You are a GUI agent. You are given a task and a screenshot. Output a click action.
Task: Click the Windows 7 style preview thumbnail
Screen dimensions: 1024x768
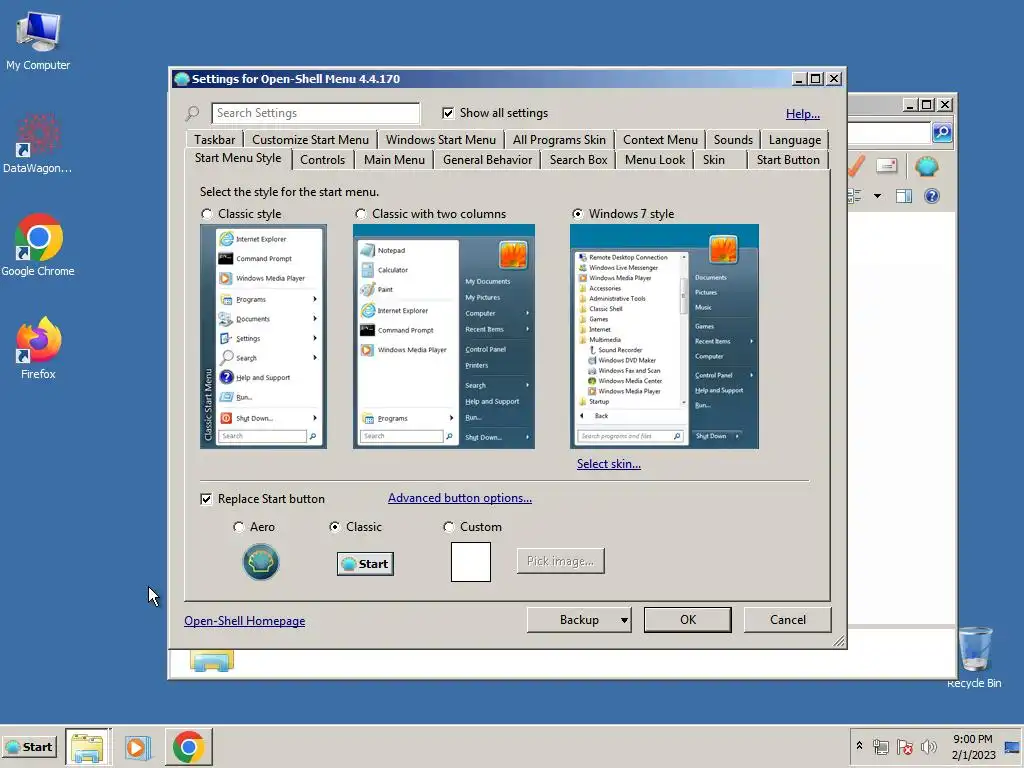click(664, 336)
